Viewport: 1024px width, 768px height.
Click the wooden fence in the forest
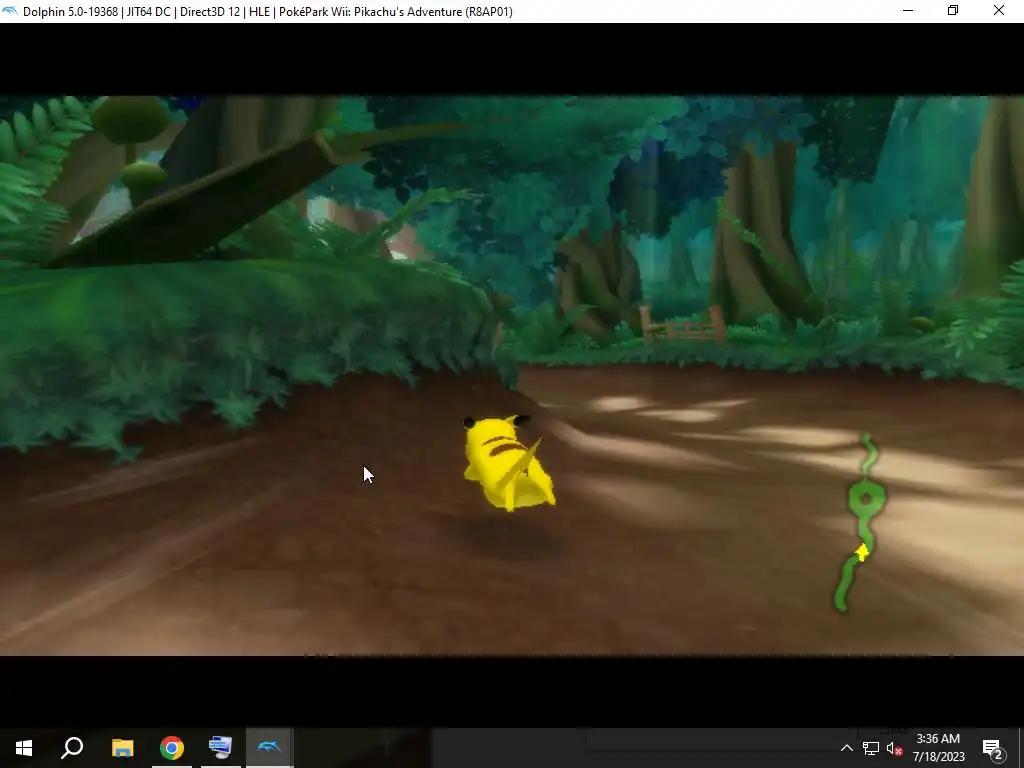[682, 325]
